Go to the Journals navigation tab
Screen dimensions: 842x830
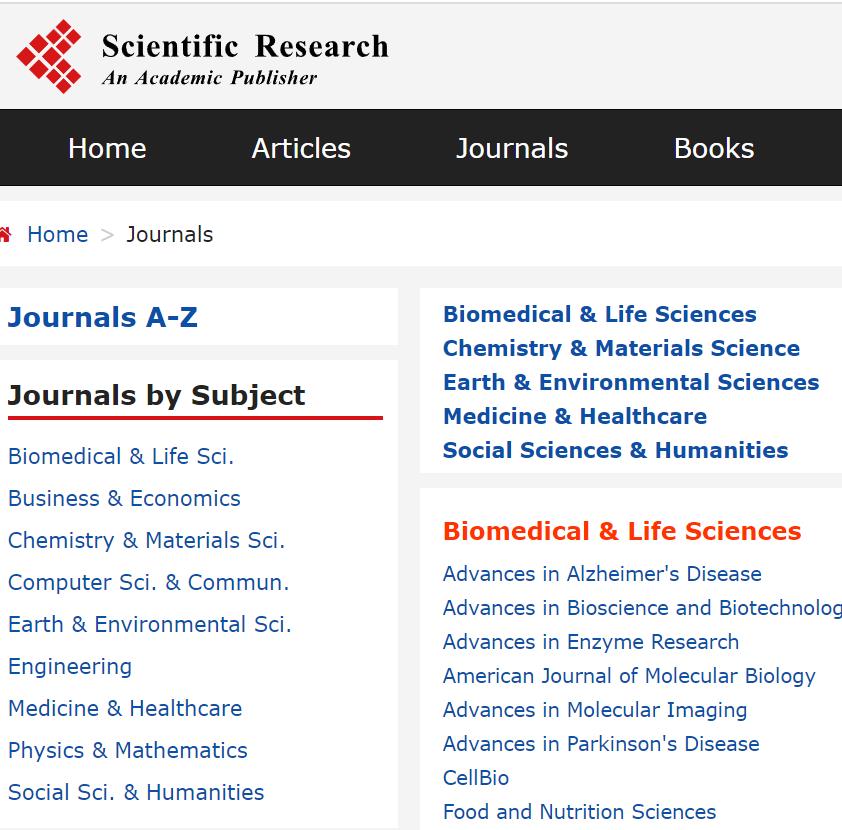coord(512,148)
